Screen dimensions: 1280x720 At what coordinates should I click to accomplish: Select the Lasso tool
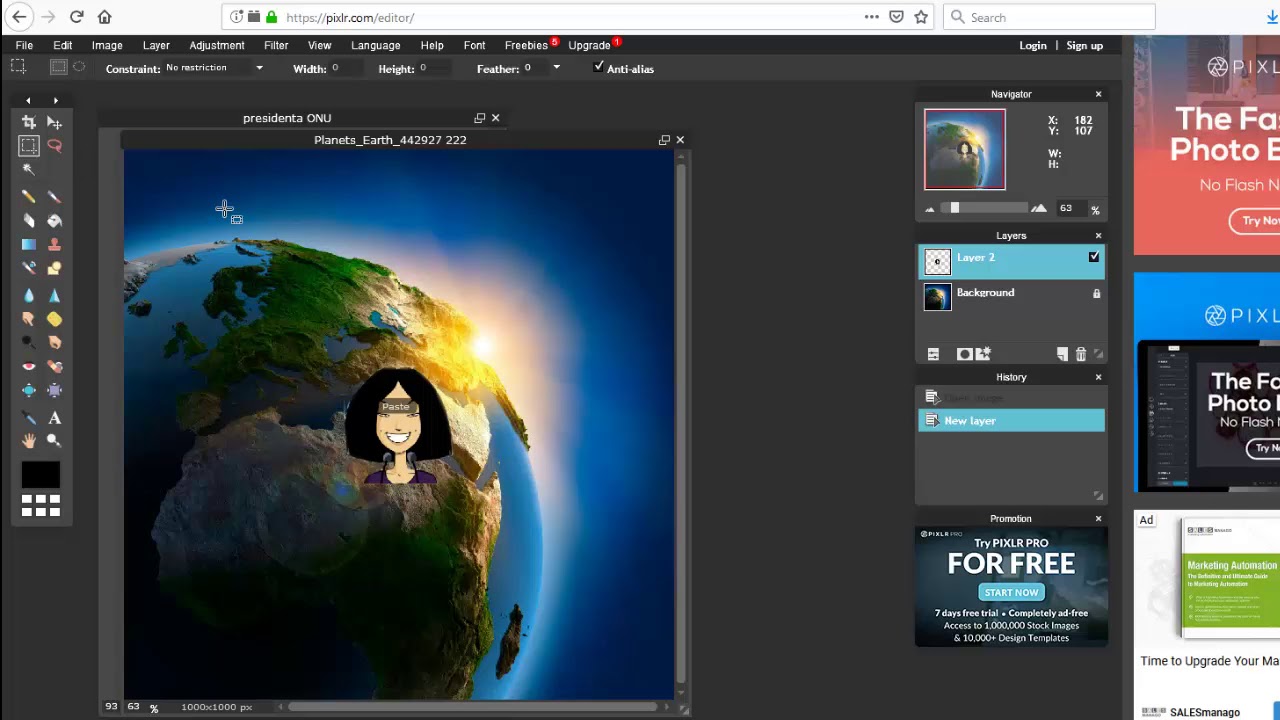54,147
